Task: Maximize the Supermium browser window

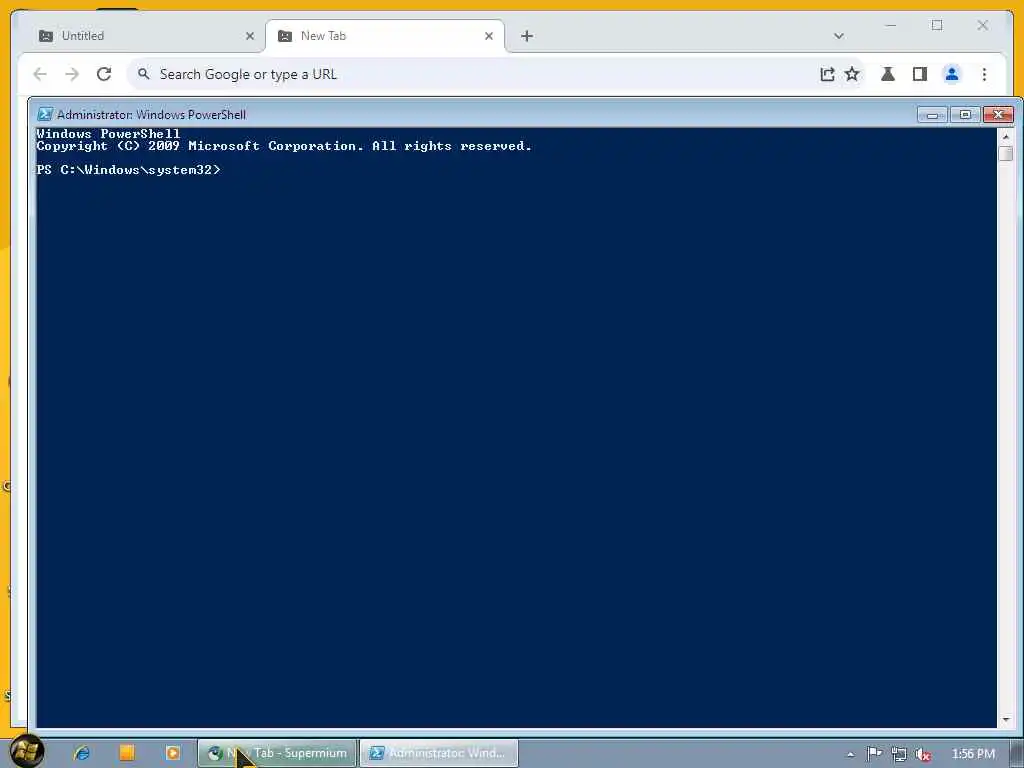Action: 937,25
